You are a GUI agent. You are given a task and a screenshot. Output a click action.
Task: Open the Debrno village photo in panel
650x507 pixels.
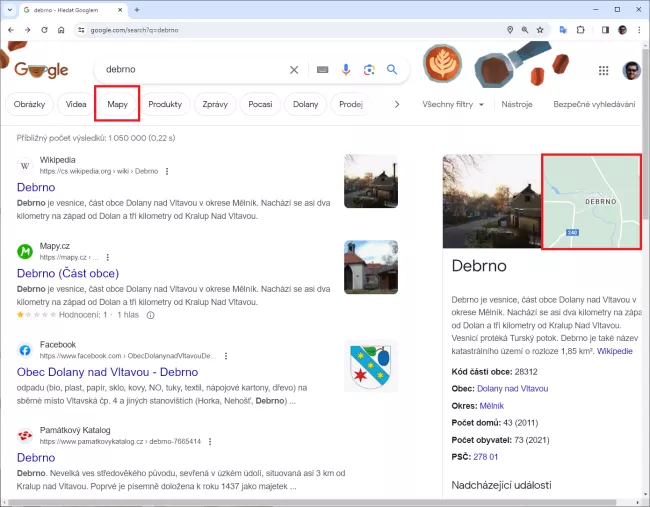click(492, 201)
